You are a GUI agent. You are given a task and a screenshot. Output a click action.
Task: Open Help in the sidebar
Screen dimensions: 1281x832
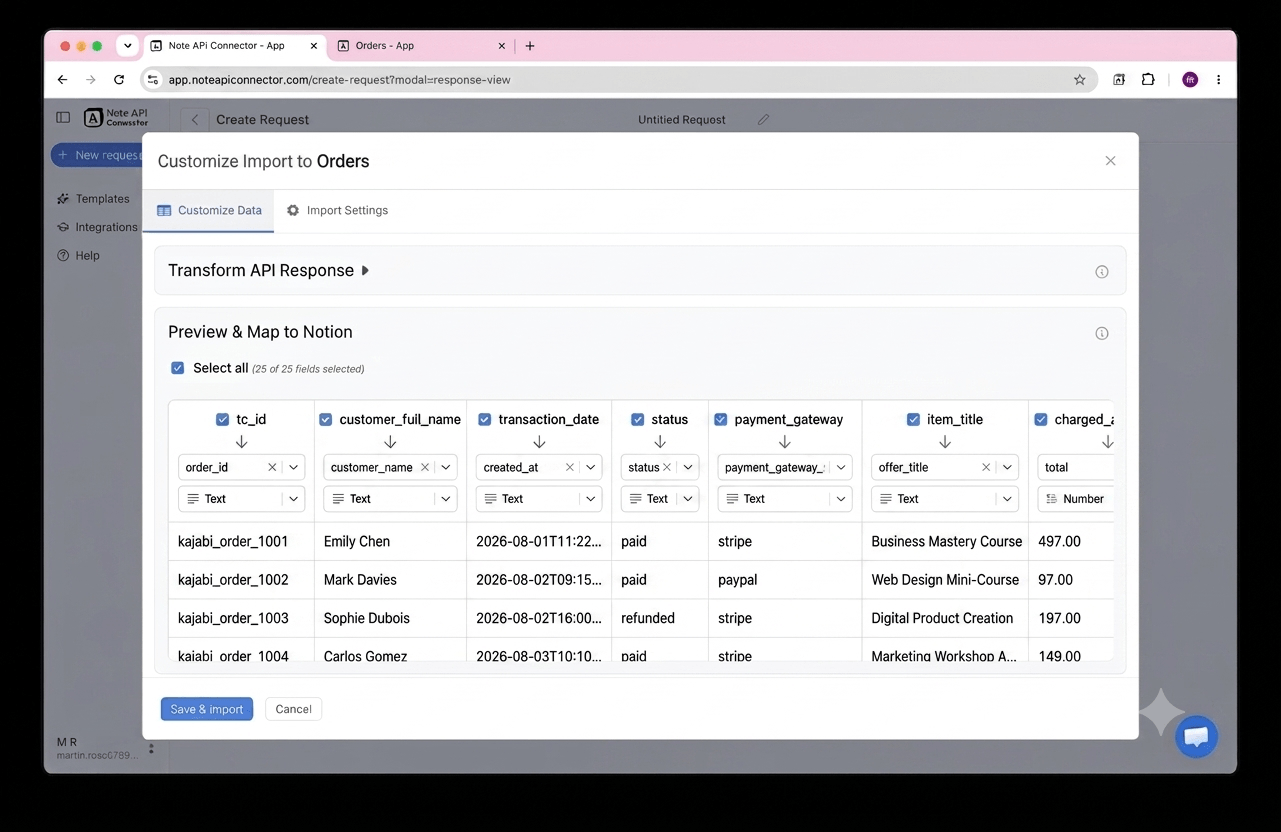pyautogui.click(x=78, y=256)
